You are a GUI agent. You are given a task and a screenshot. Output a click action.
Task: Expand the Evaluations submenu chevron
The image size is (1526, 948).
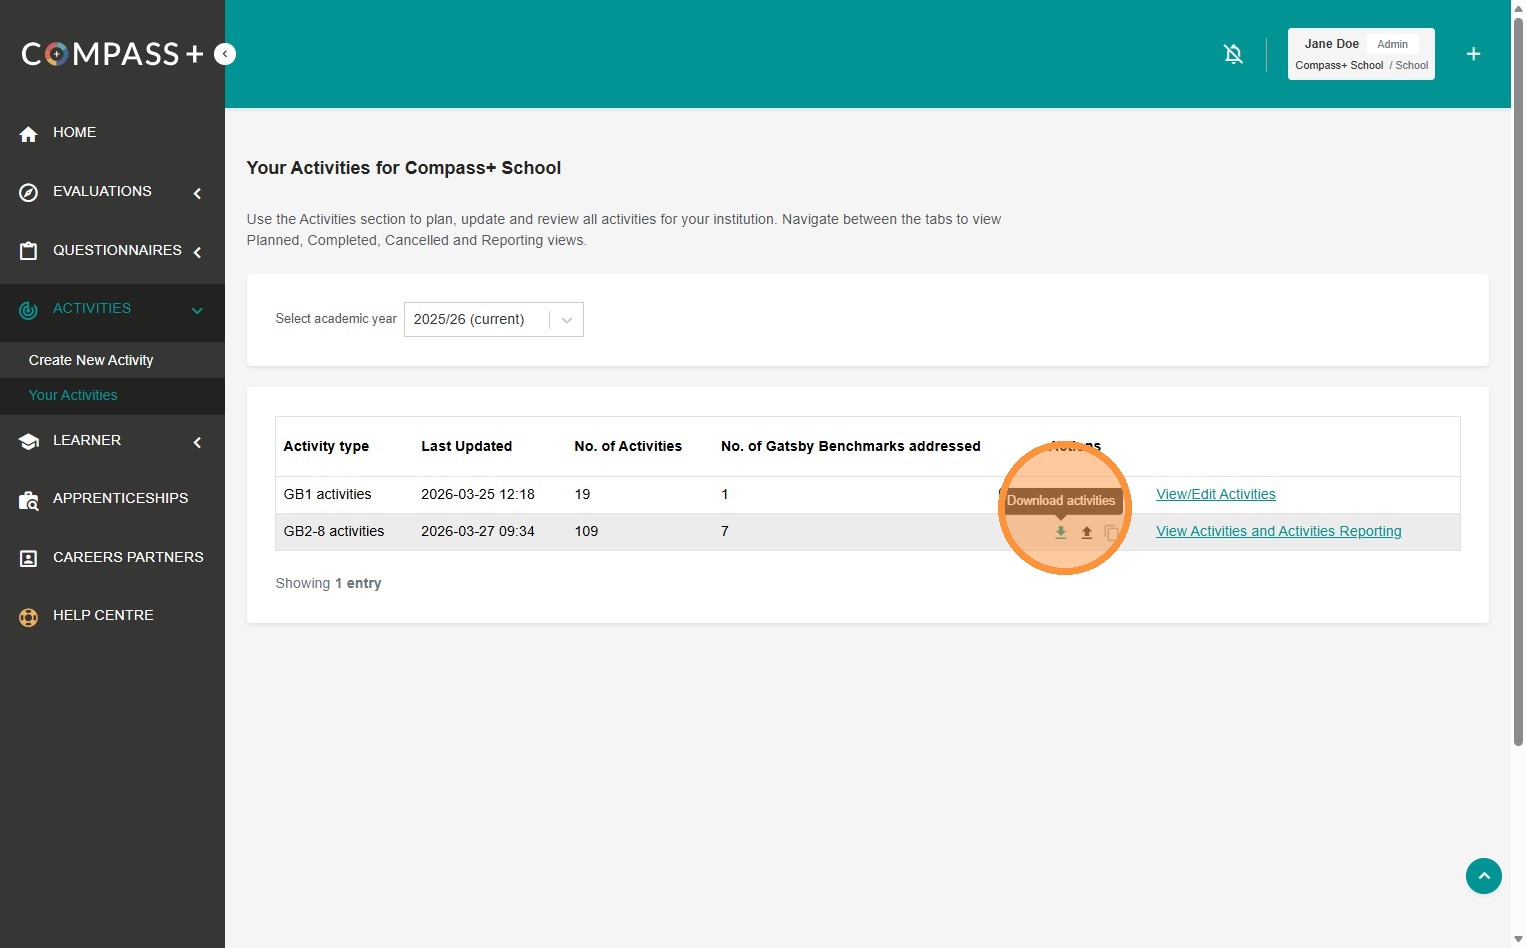coord(197,193)
